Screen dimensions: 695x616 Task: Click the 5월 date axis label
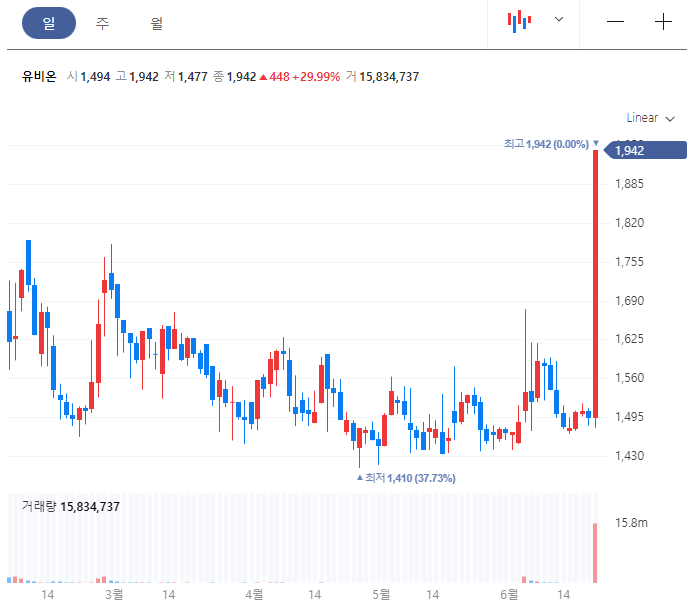pyautogui.click(x=381, y=594)
